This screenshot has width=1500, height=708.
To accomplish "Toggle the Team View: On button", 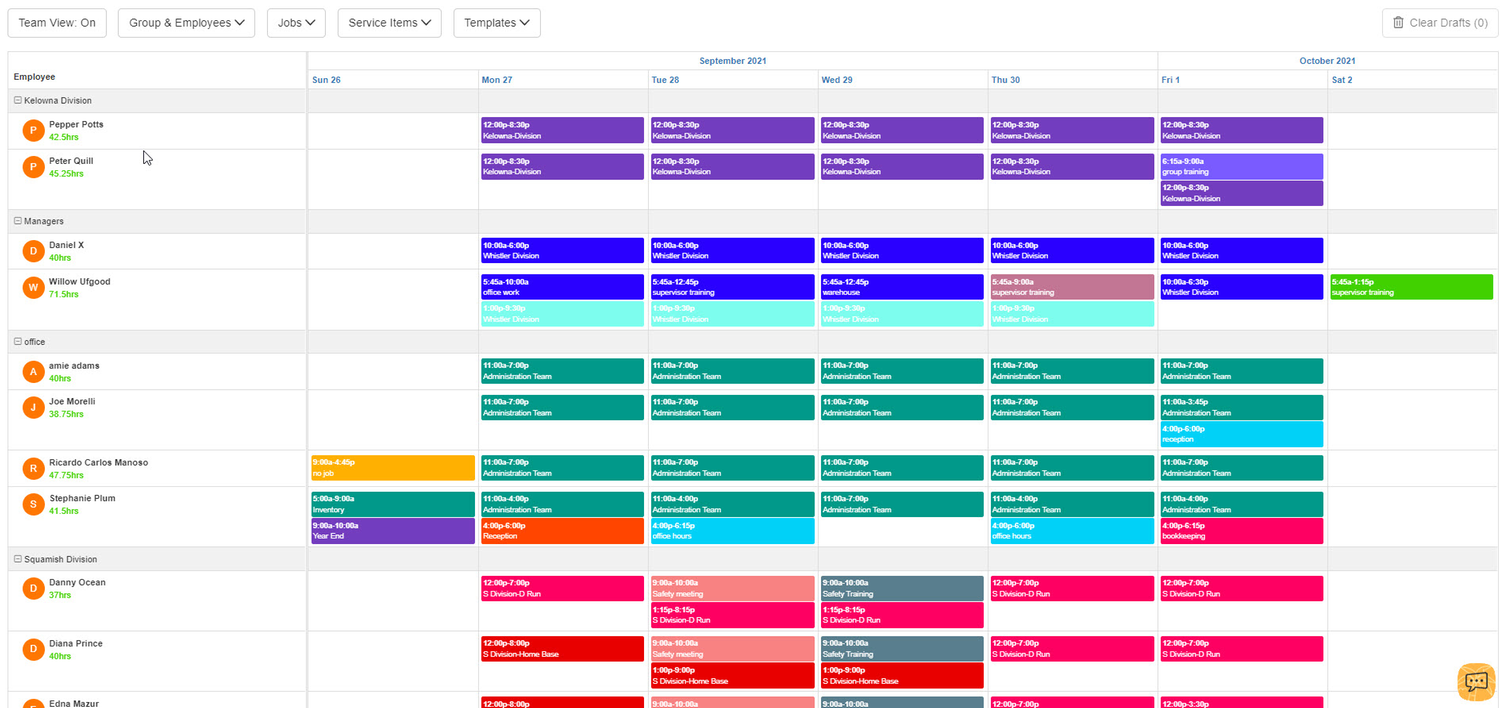I will 57,23.
